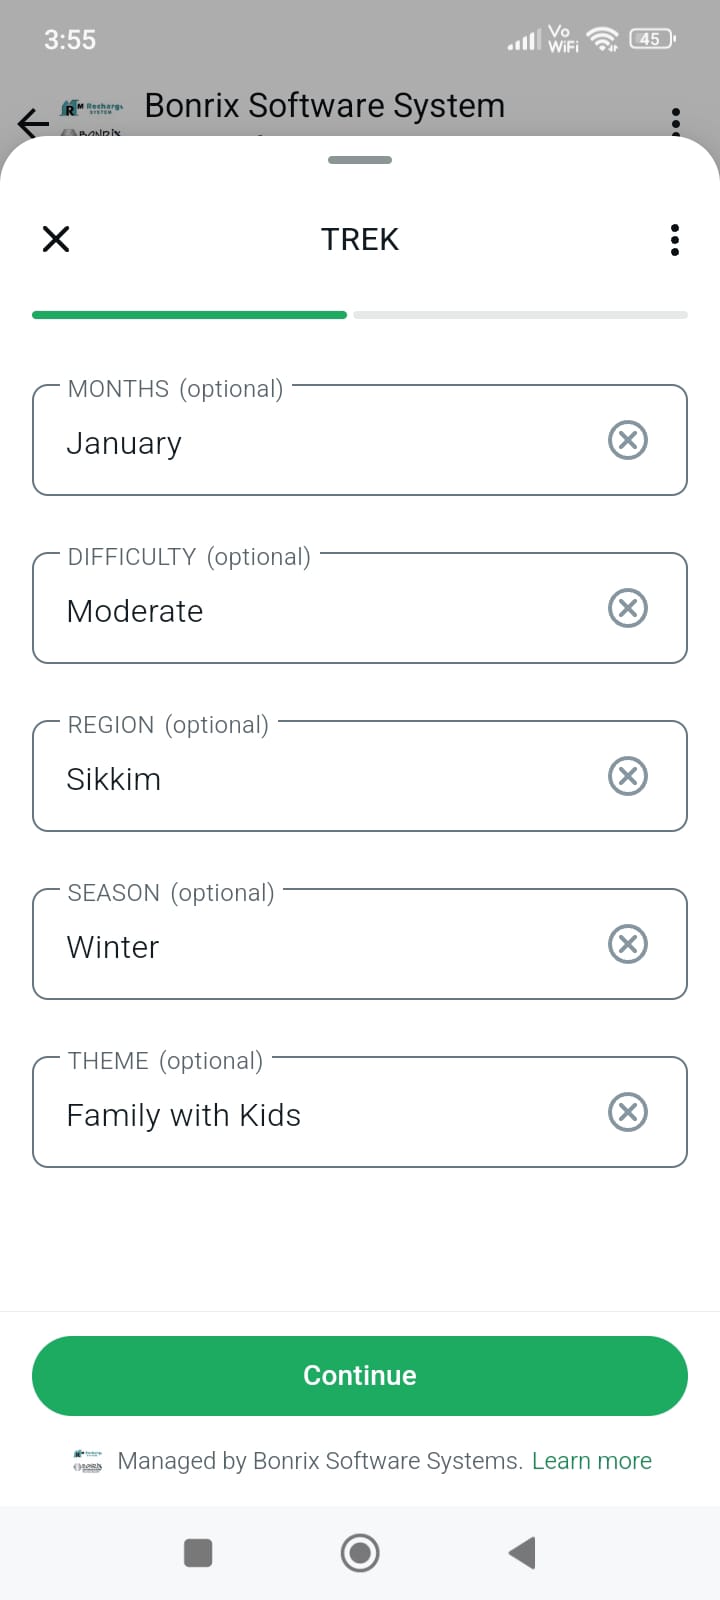
Task: Clear the Winter season selection
Action: (x=628, y=944)
